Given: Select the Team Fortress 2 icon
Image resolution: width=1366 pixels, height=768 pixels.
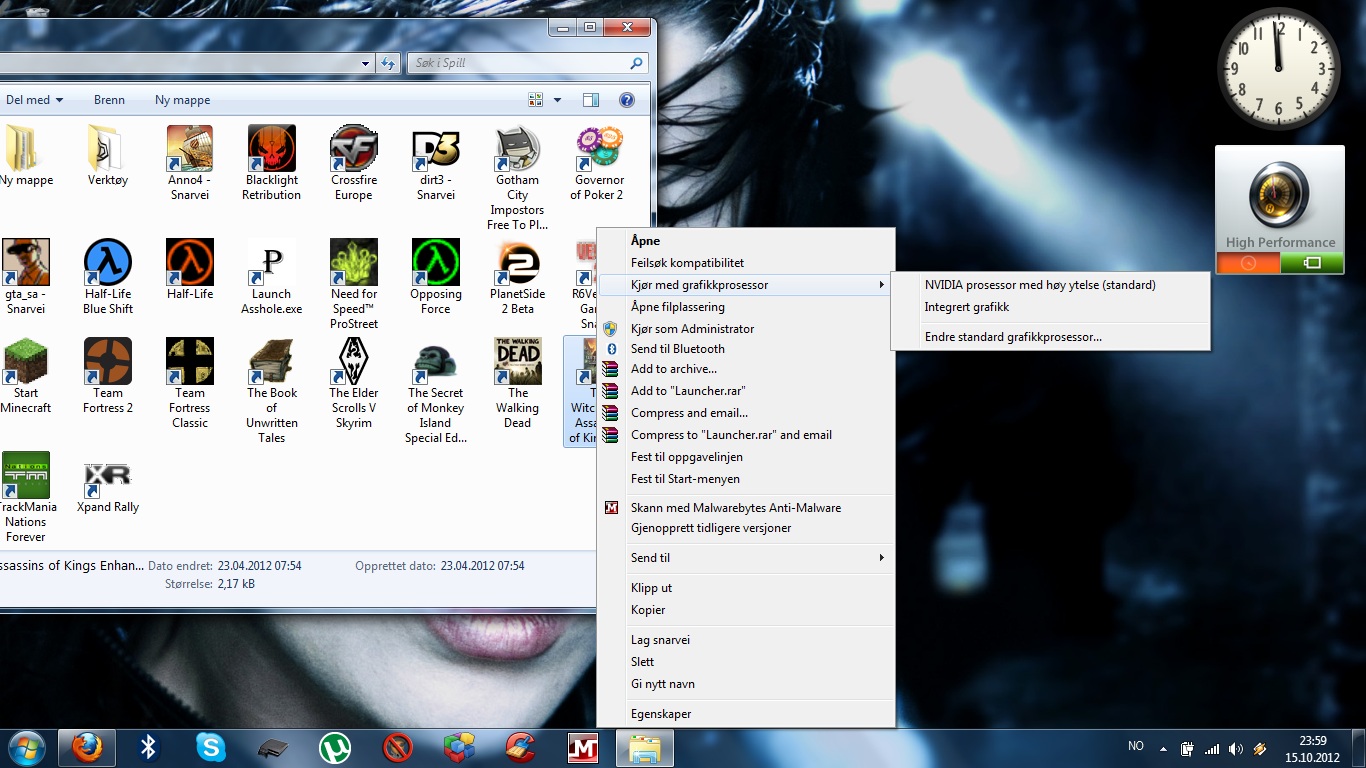Looking at the screenshot, I should pos(107,361).
